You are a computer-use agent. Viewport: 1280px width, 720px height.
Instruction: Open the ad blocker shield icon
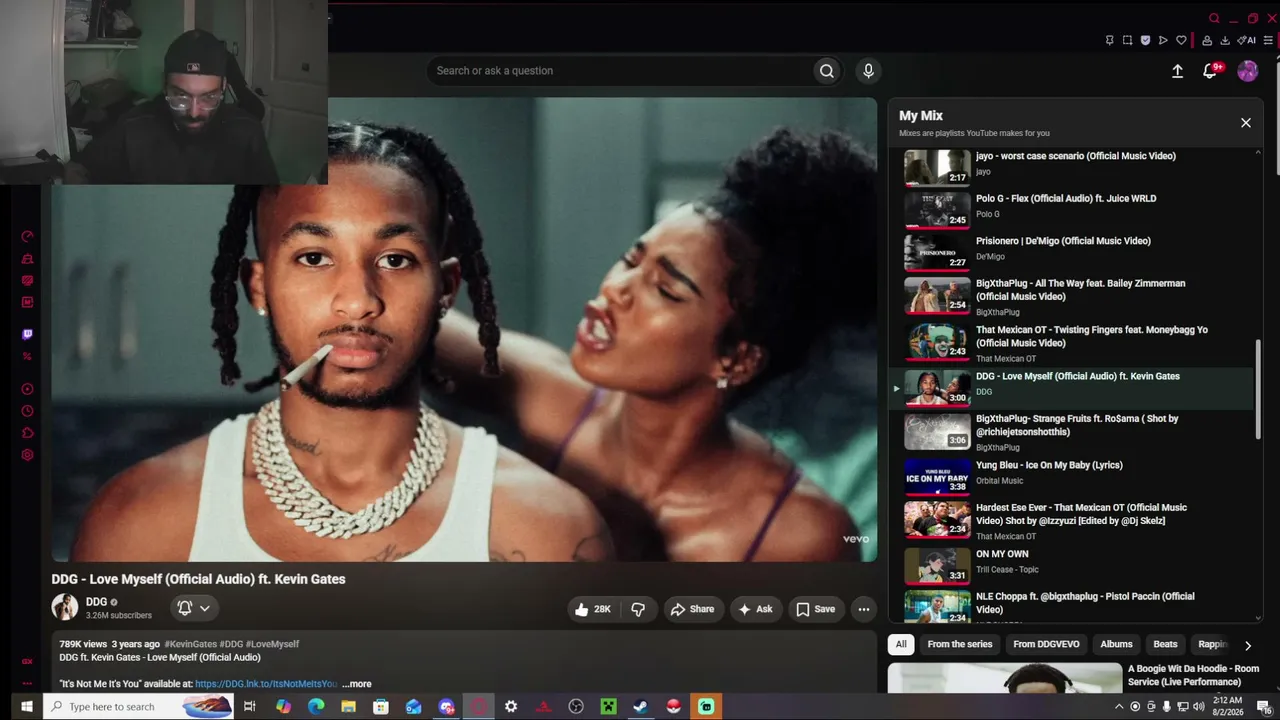point(1145,41)
